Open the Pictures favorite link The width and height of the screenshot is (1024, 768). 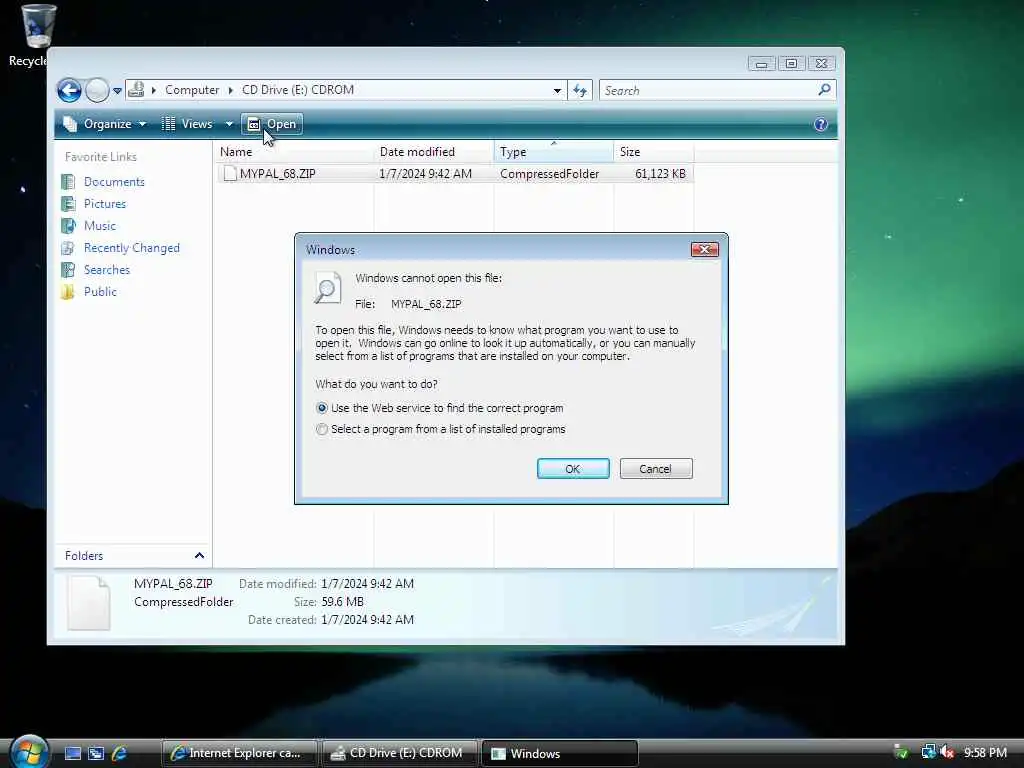[x=104, y=204]
